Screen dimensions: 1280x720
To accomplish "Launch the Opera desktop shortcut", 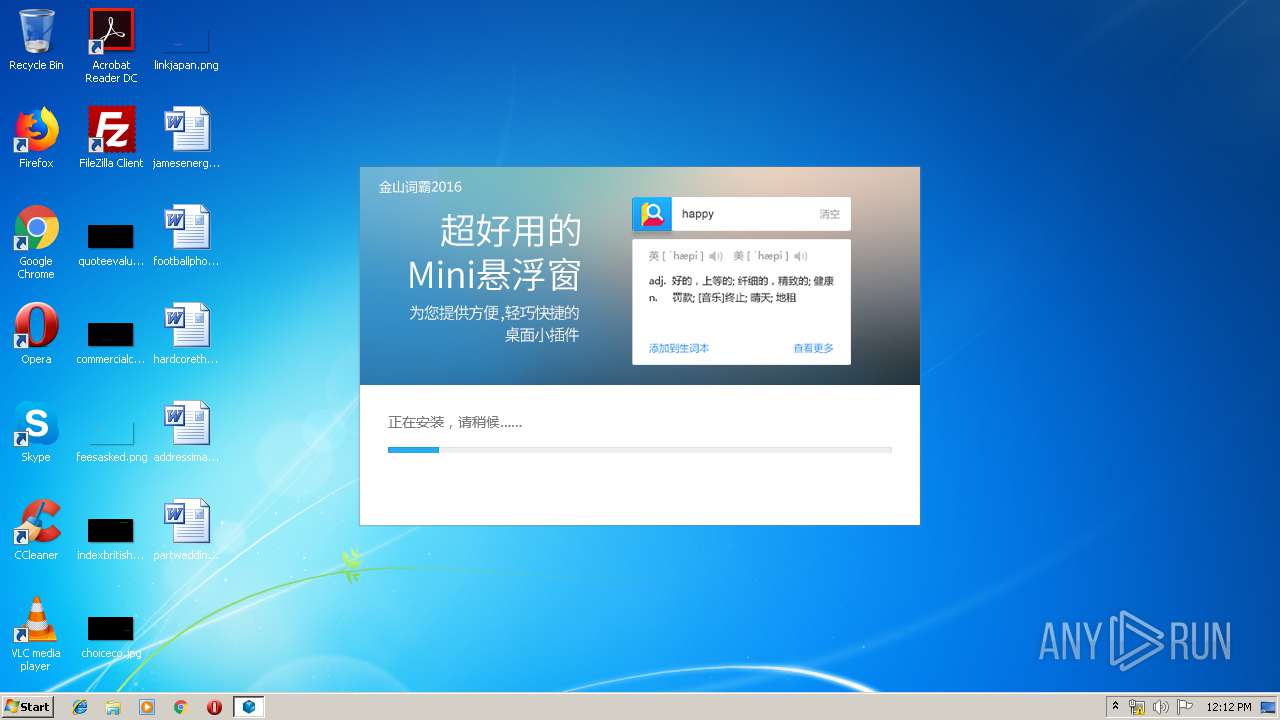I will [36, 334].
